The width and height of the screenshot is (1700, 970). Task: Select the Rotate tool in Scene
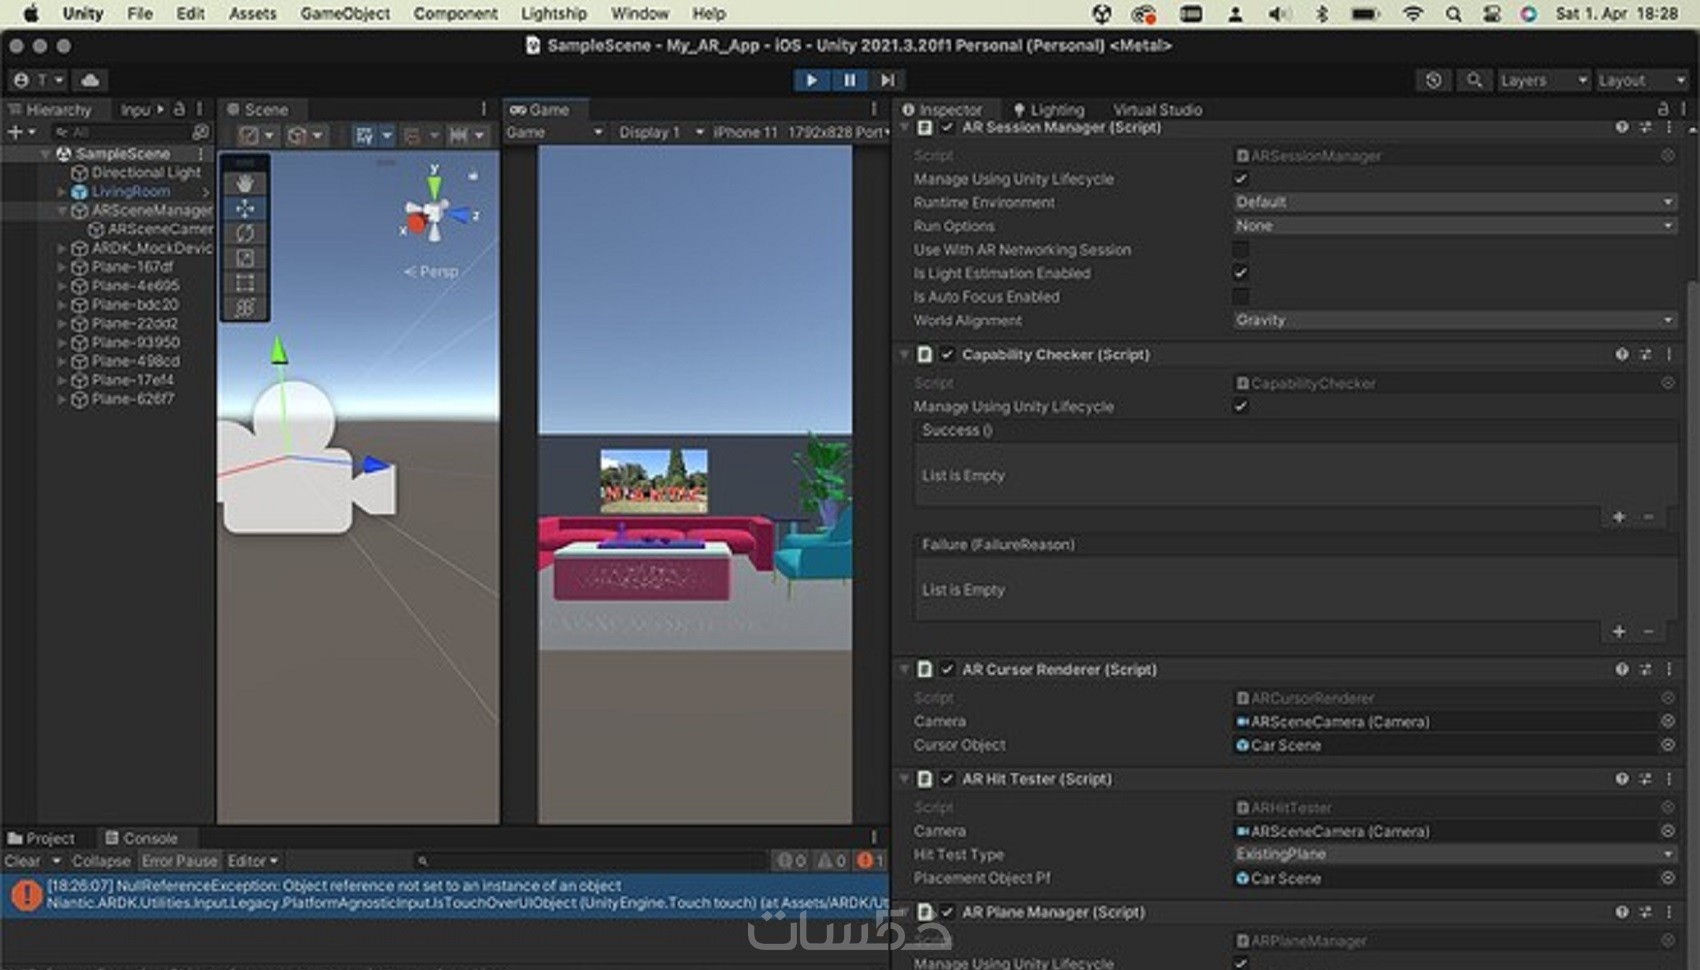pyautogui.click(x=245, y=233)
